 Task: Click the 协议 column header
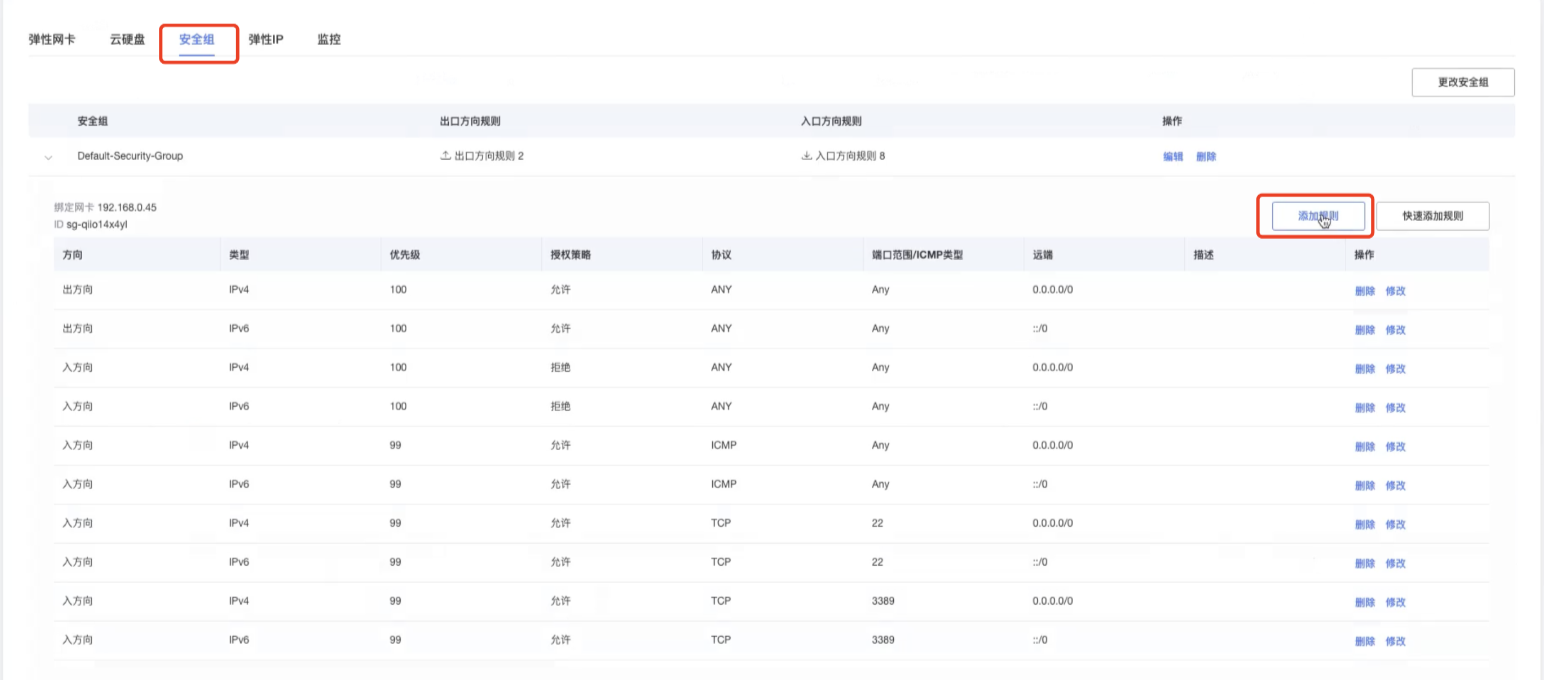point(722,255)
